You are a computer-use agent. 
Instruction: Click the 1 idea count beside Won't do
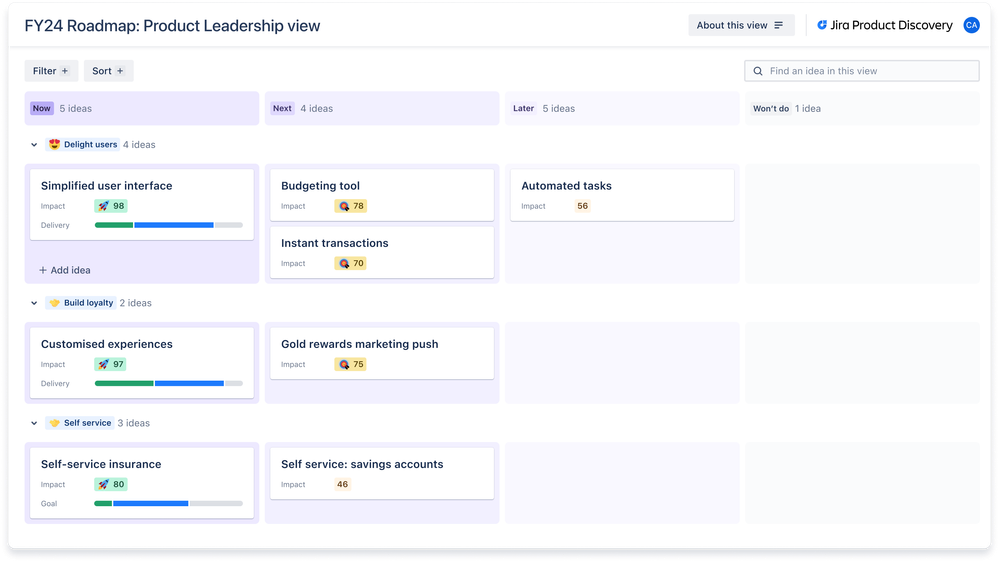click(x=808, y=108)
